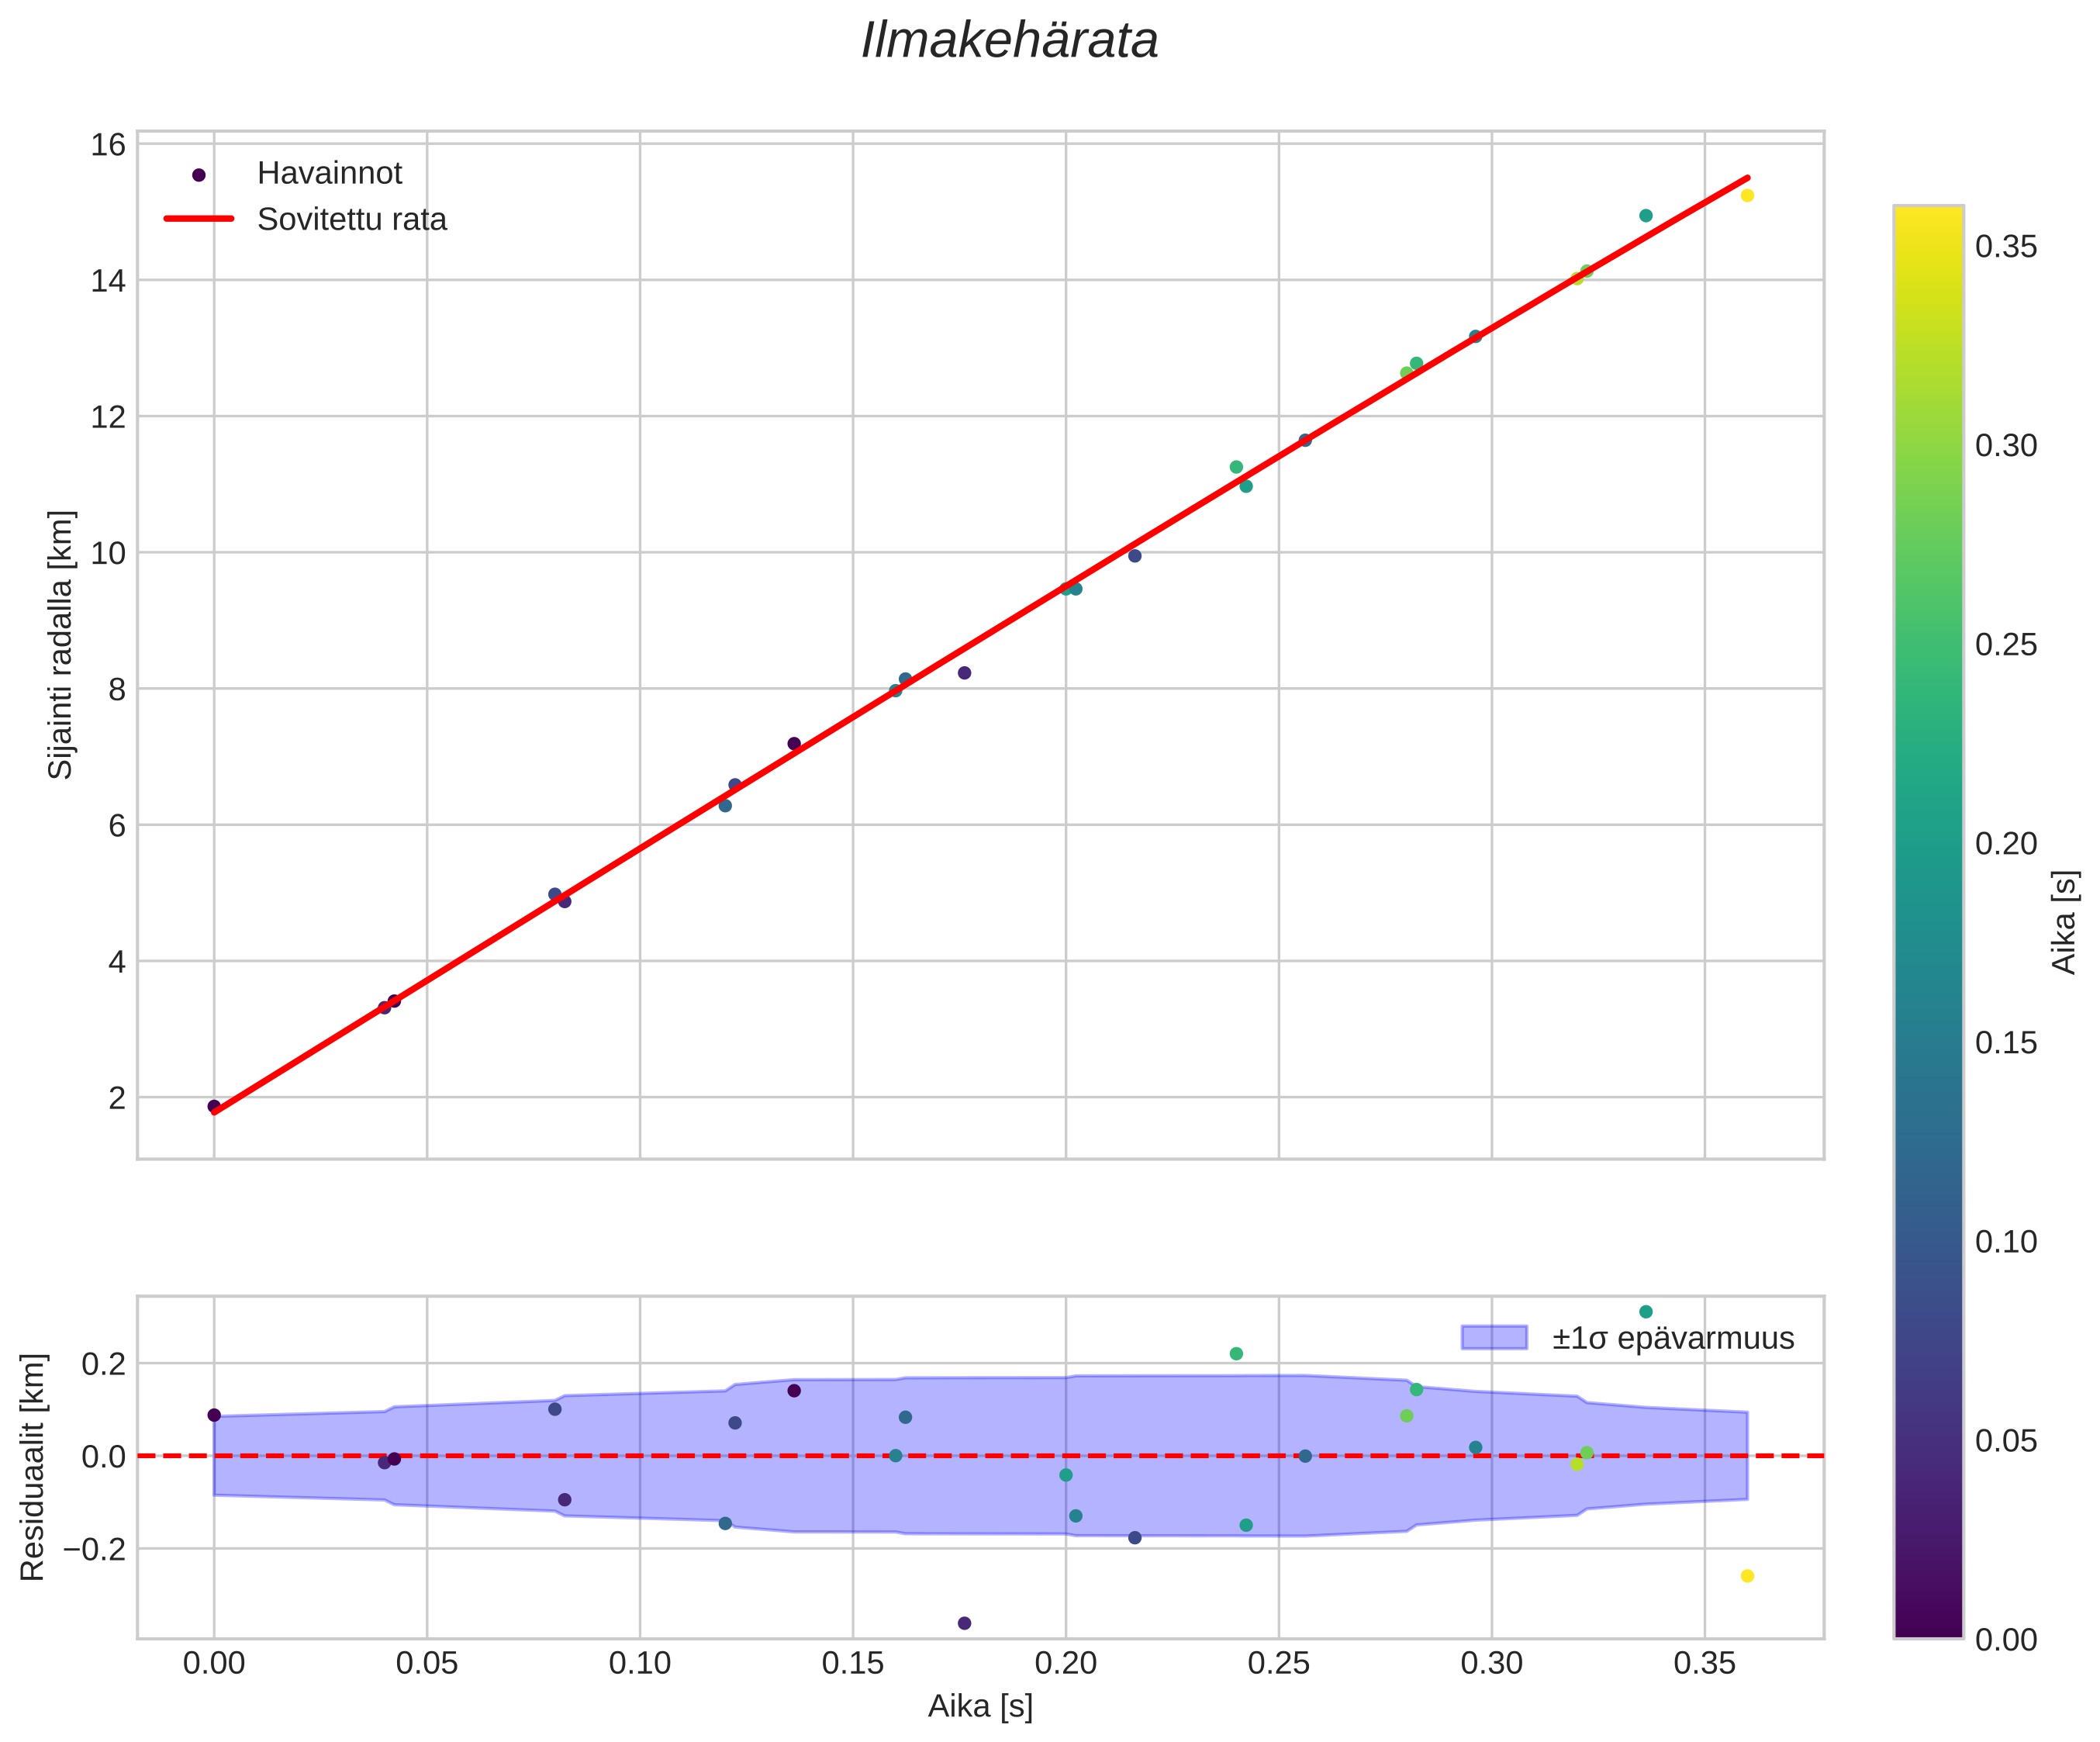Click the Havainnot legend text

click(x=329, y=174)
